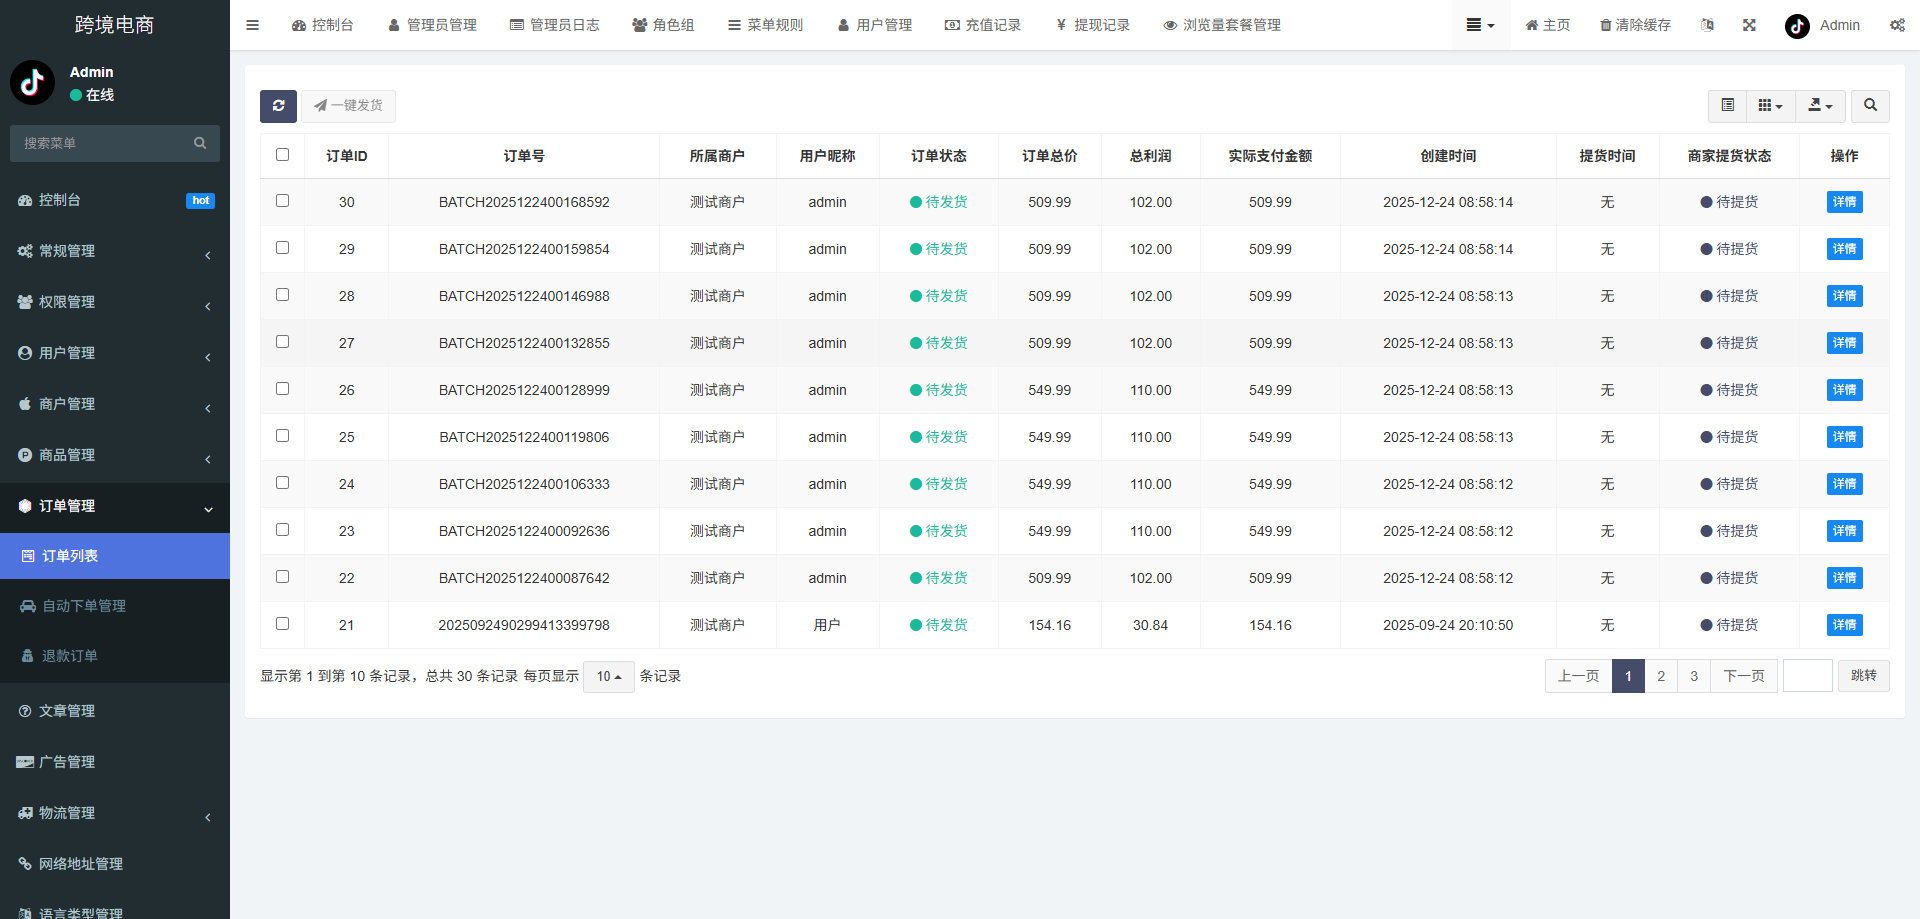Expand the 商户管理 sidebar menu

[114, 404]
